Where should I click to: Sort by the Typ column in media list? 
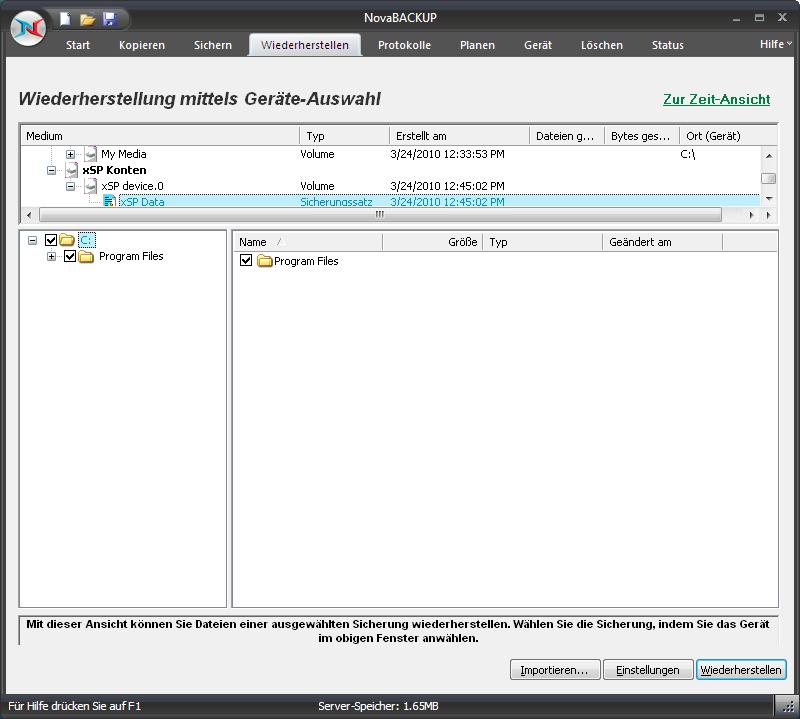tap(344, 136)
